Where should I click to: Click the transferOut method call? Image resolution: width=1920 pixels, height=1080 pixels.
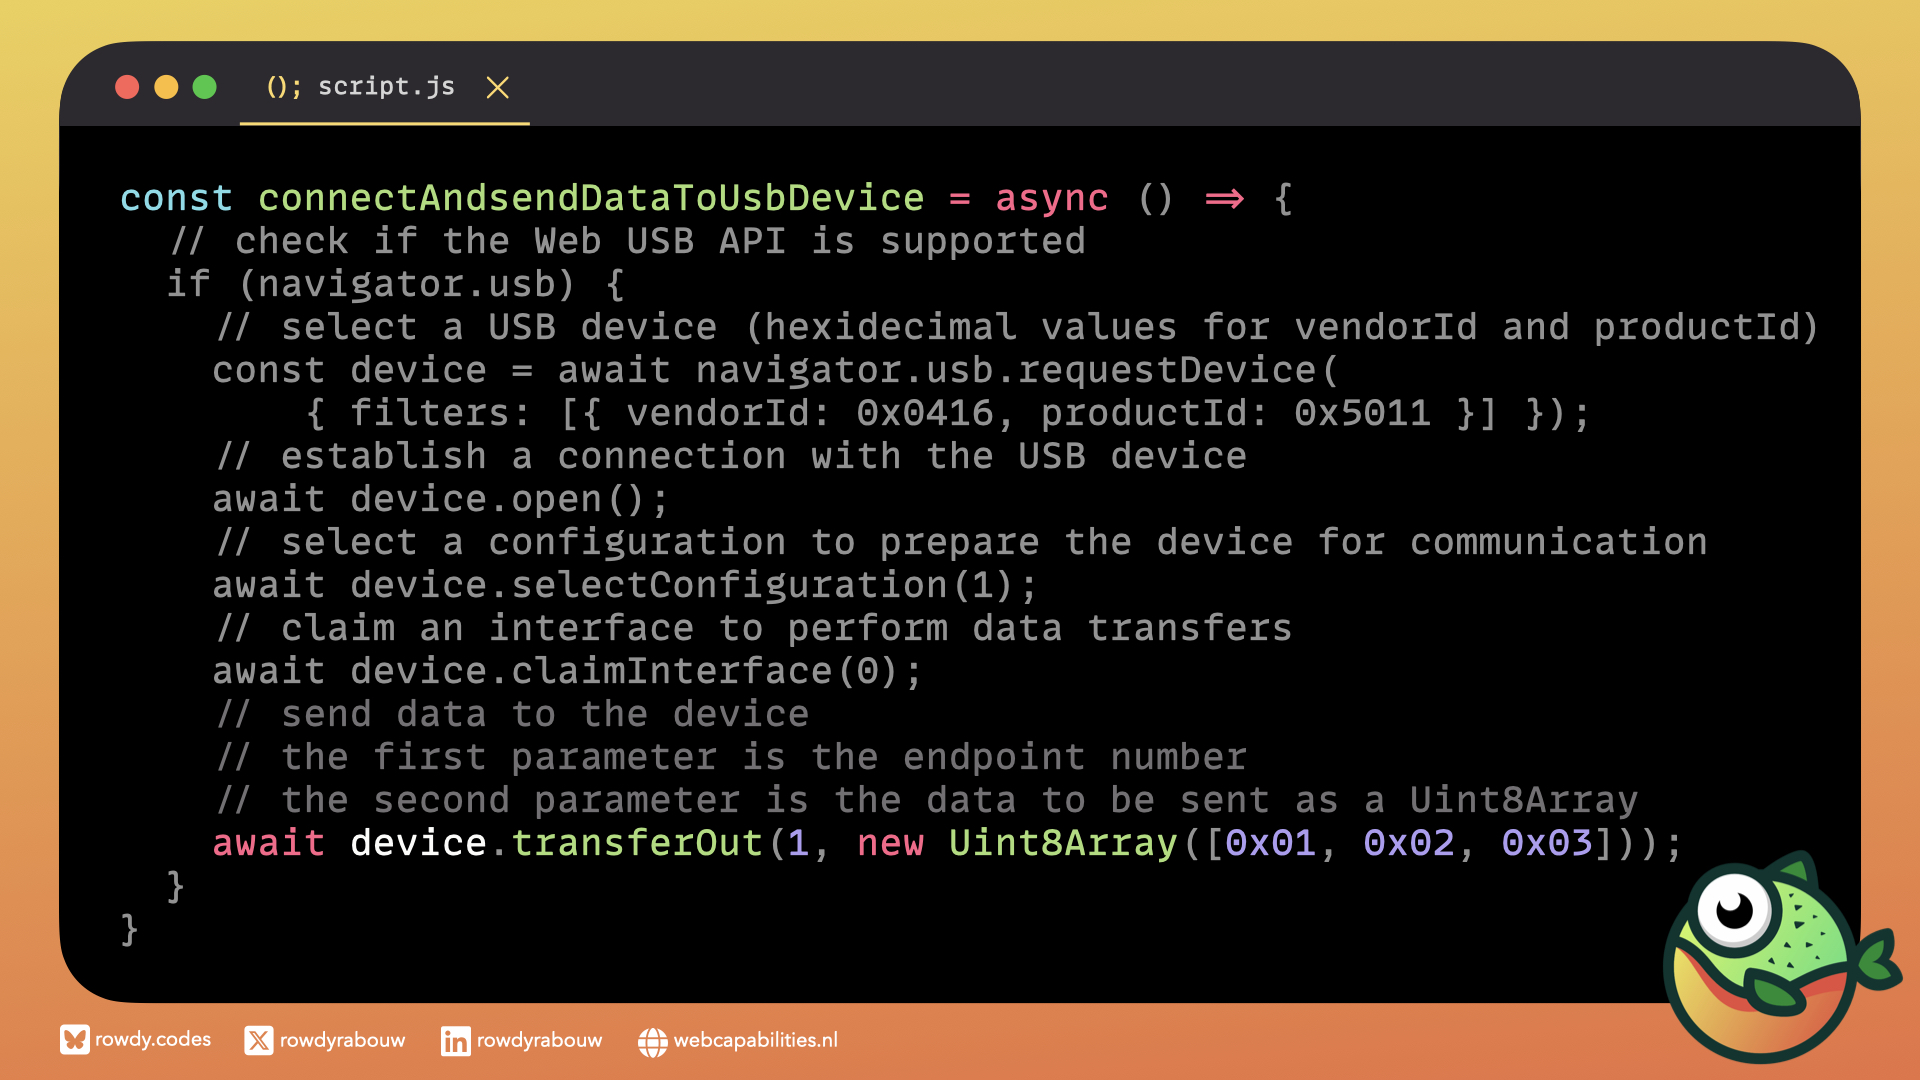pos(637,843)
